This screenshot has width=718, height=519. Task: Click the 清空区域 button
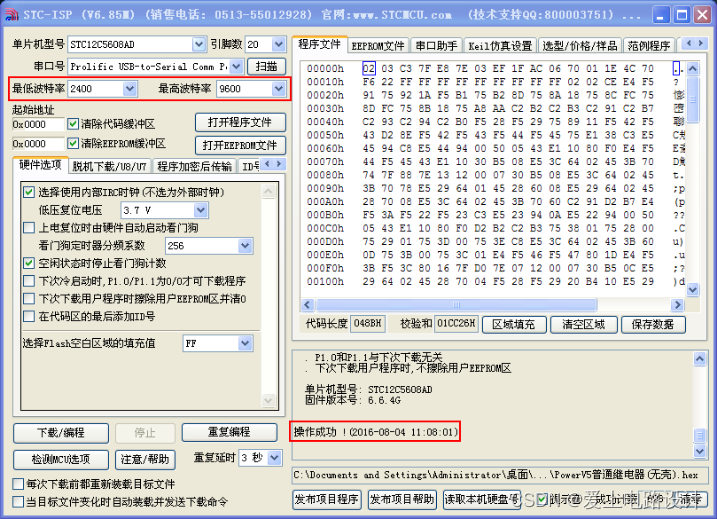(x=583, y=324)
